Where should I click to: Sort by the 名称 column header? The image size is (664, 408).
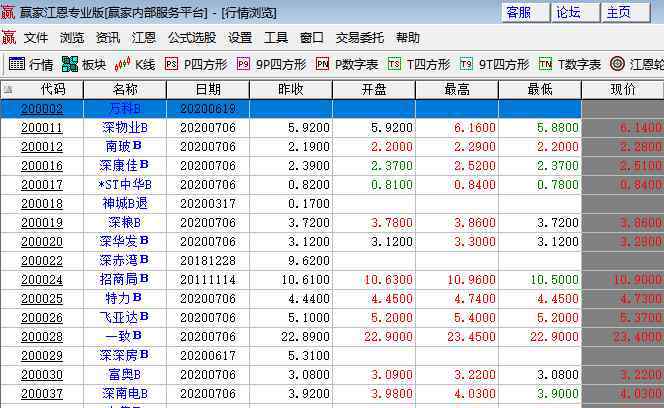coord(125,89)
